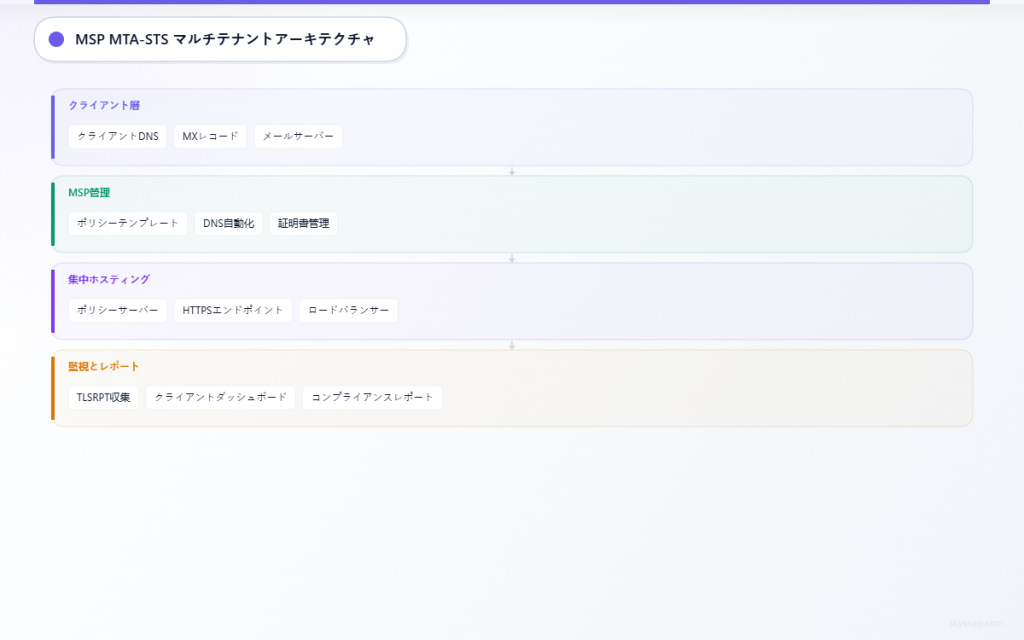Screen dimensions: 1024x640
Task: Click the orange accent bar beside 監視とレポート
Action: [54, 387]
